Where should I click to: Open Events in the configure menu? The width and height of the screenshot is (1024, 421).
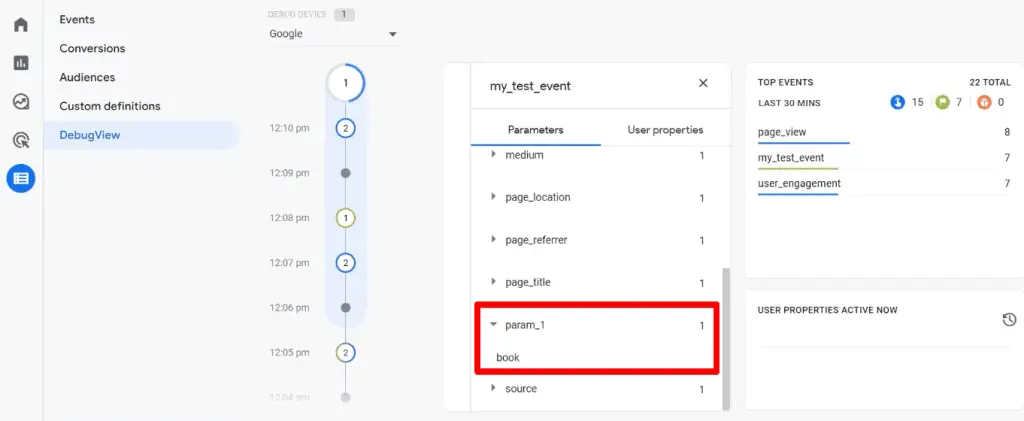coord(77,20)
